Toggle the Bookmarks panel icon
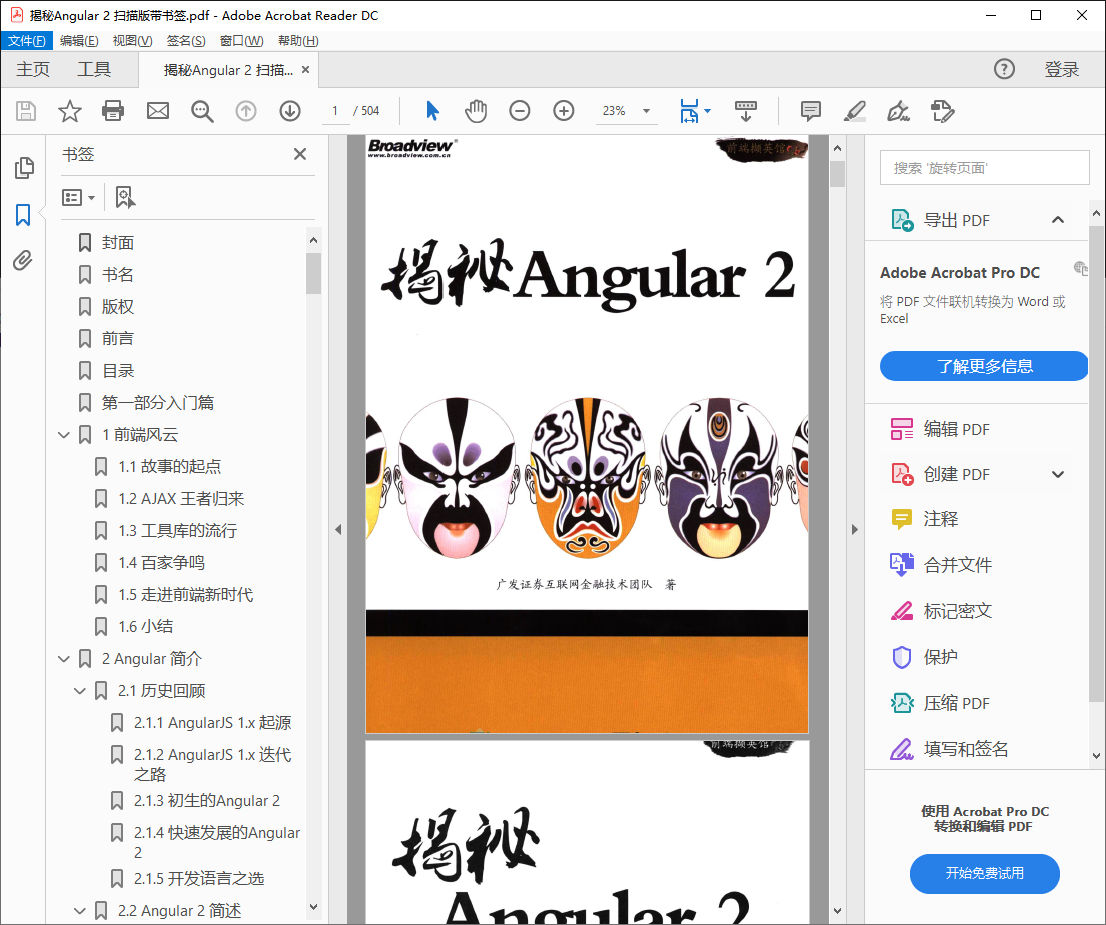 point(23,214)
